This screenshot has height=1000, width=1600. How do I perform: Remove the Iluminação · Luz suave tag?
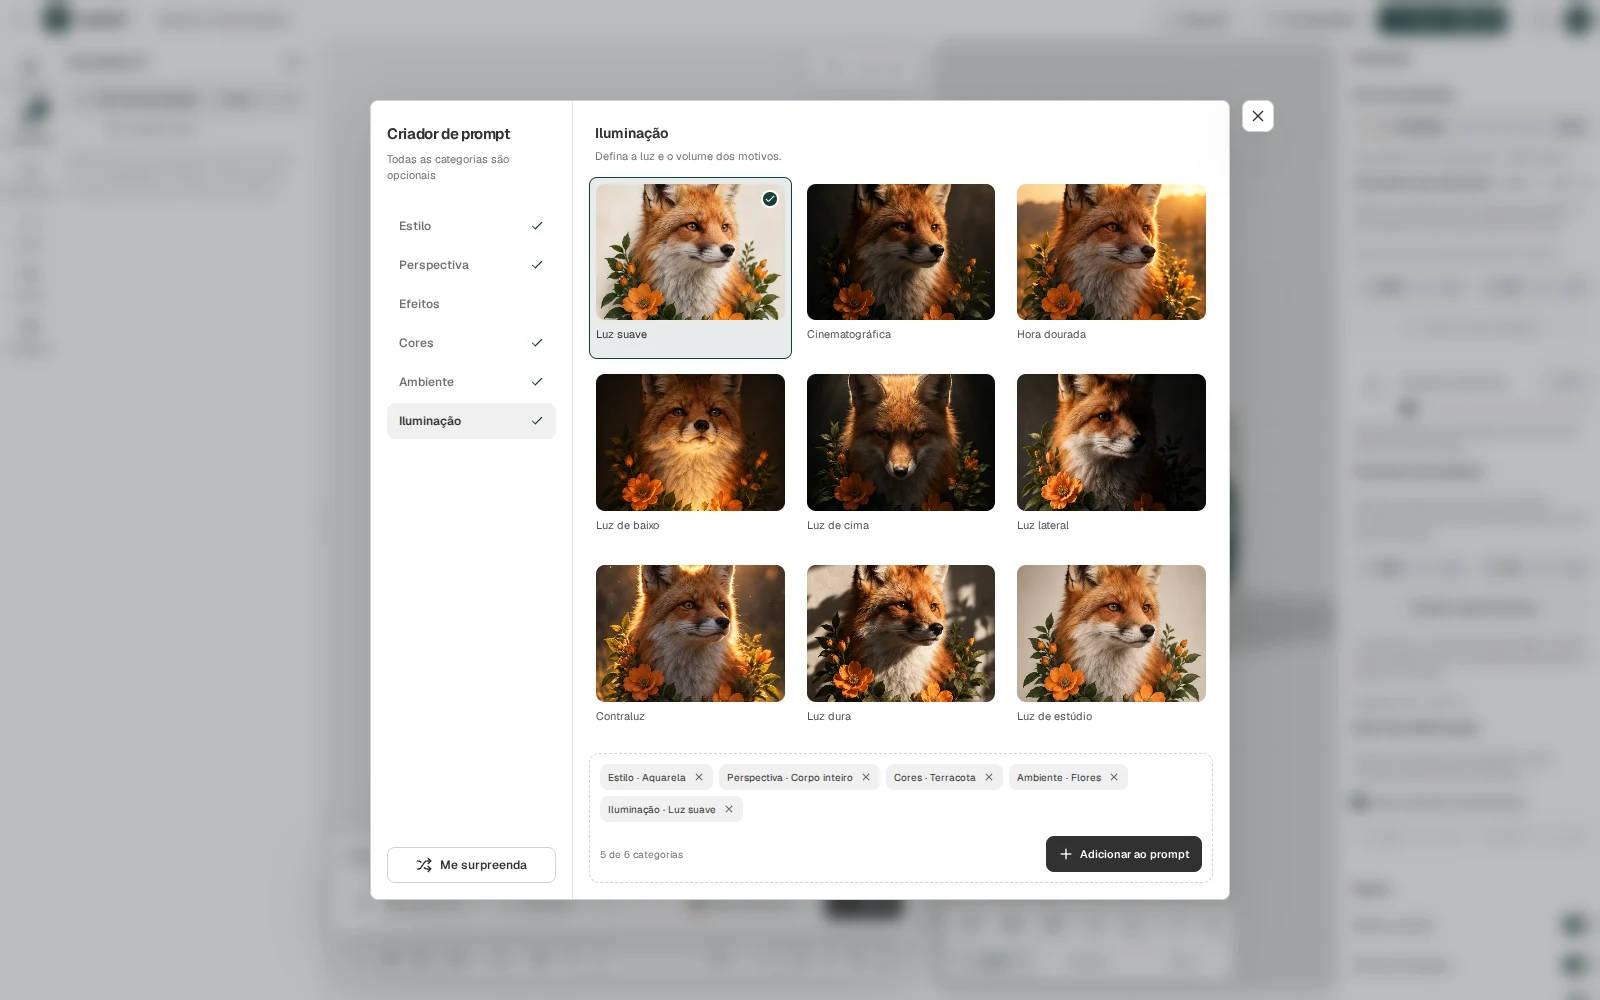click(729, 809)
